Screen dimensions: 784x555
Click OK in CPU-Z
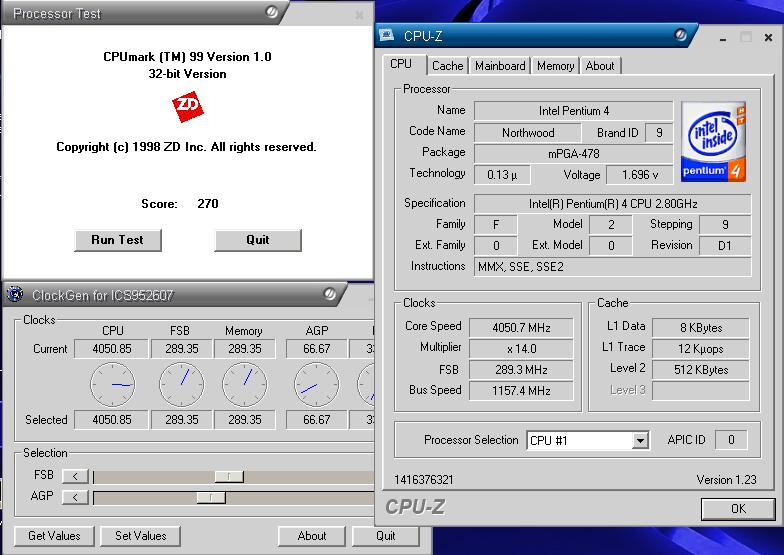point(738,509)
